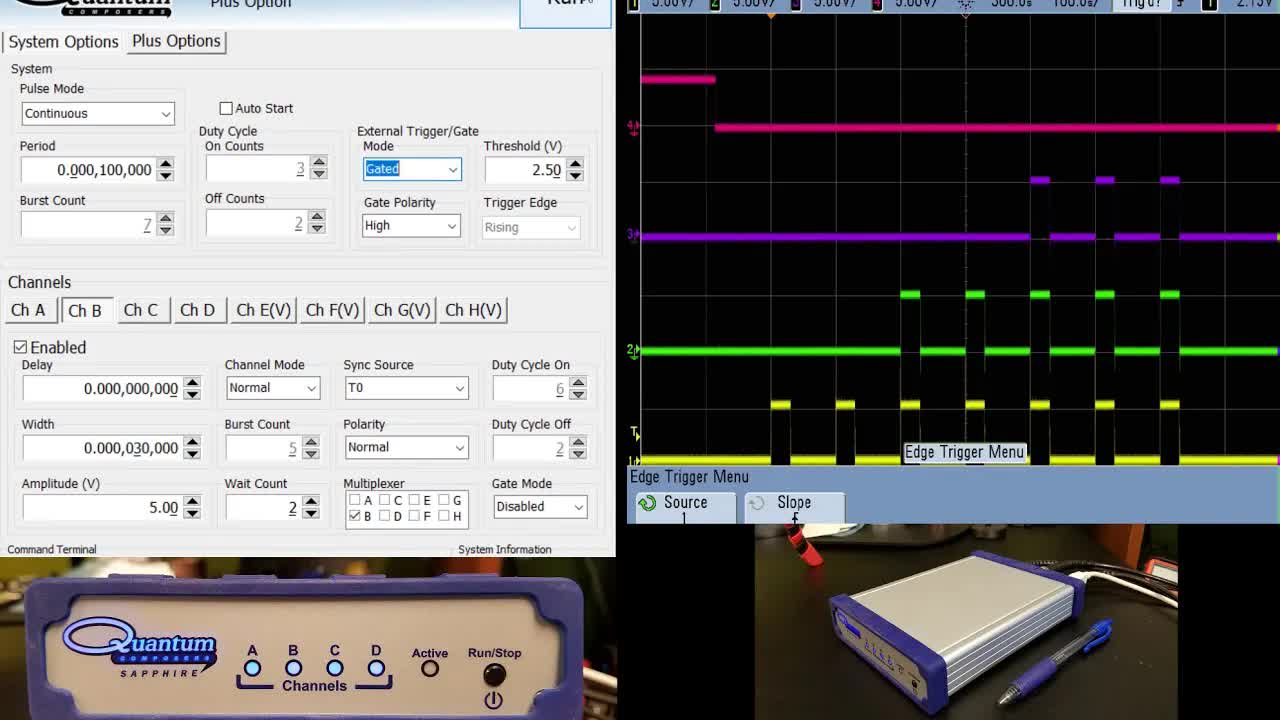Select the Ch E(V) channel tab
The height and width of the screenshot is (720, 1280).
(263, 310)
